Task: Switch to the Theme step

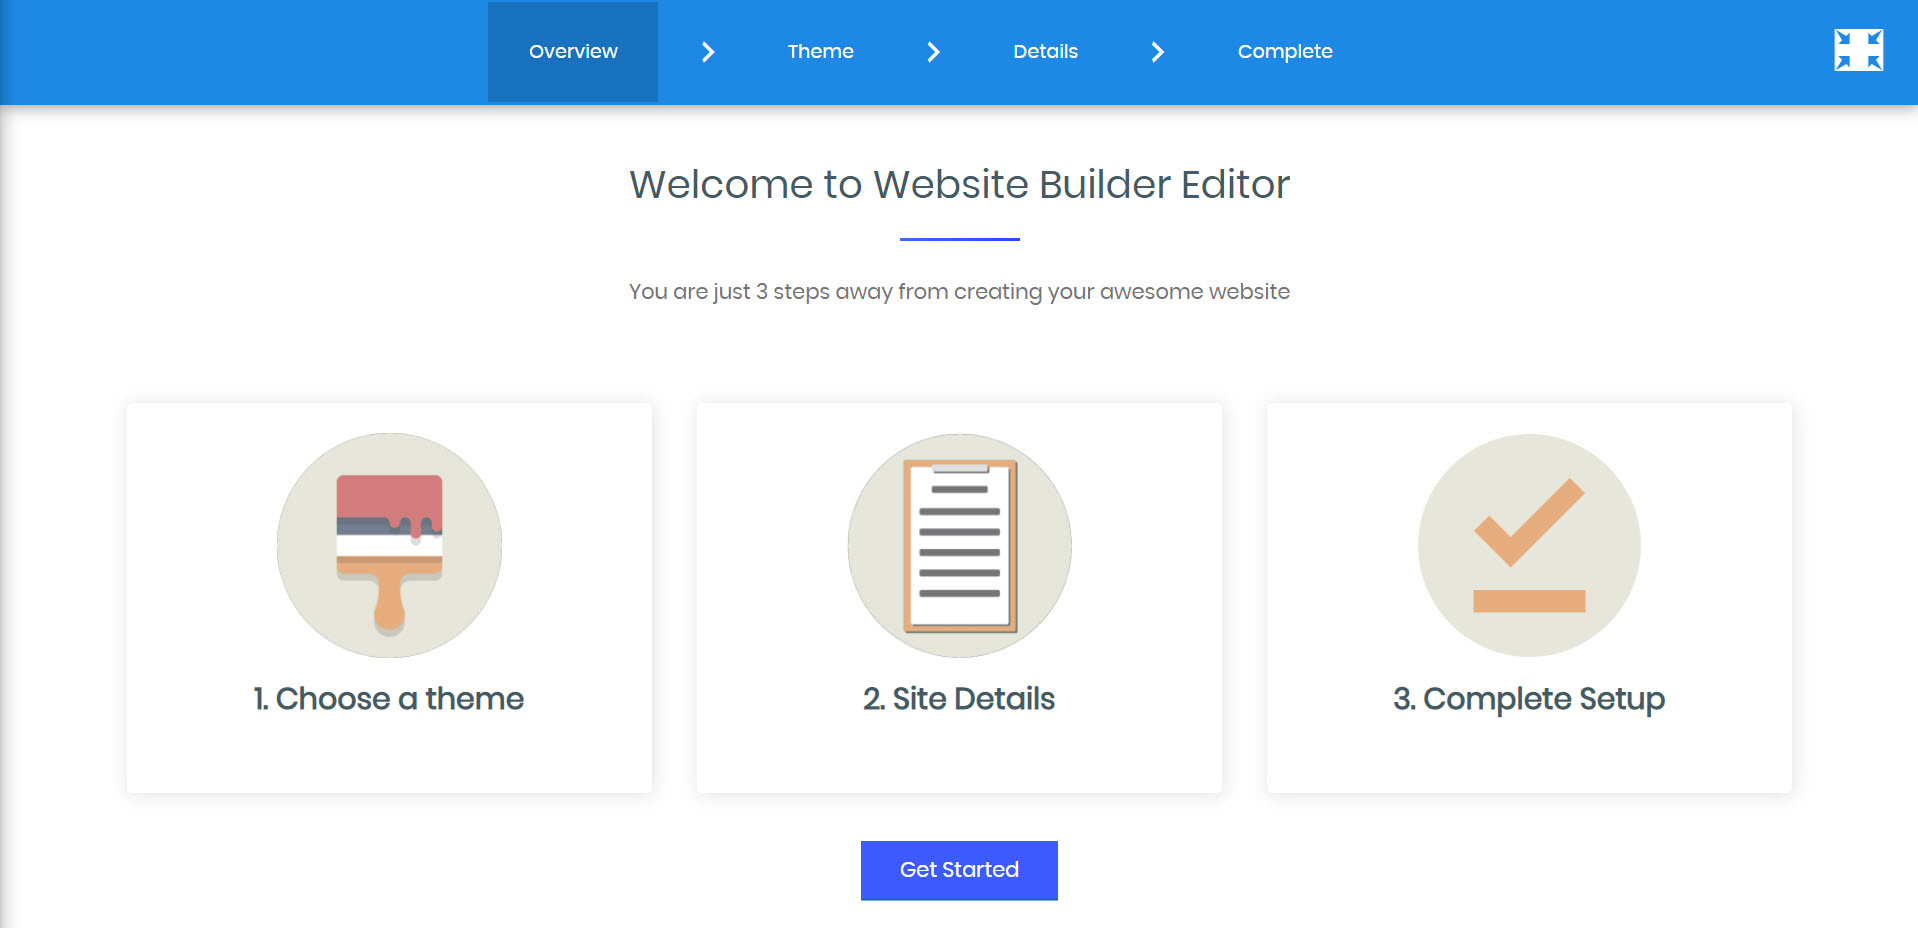Action: click(x=820, y=52)
